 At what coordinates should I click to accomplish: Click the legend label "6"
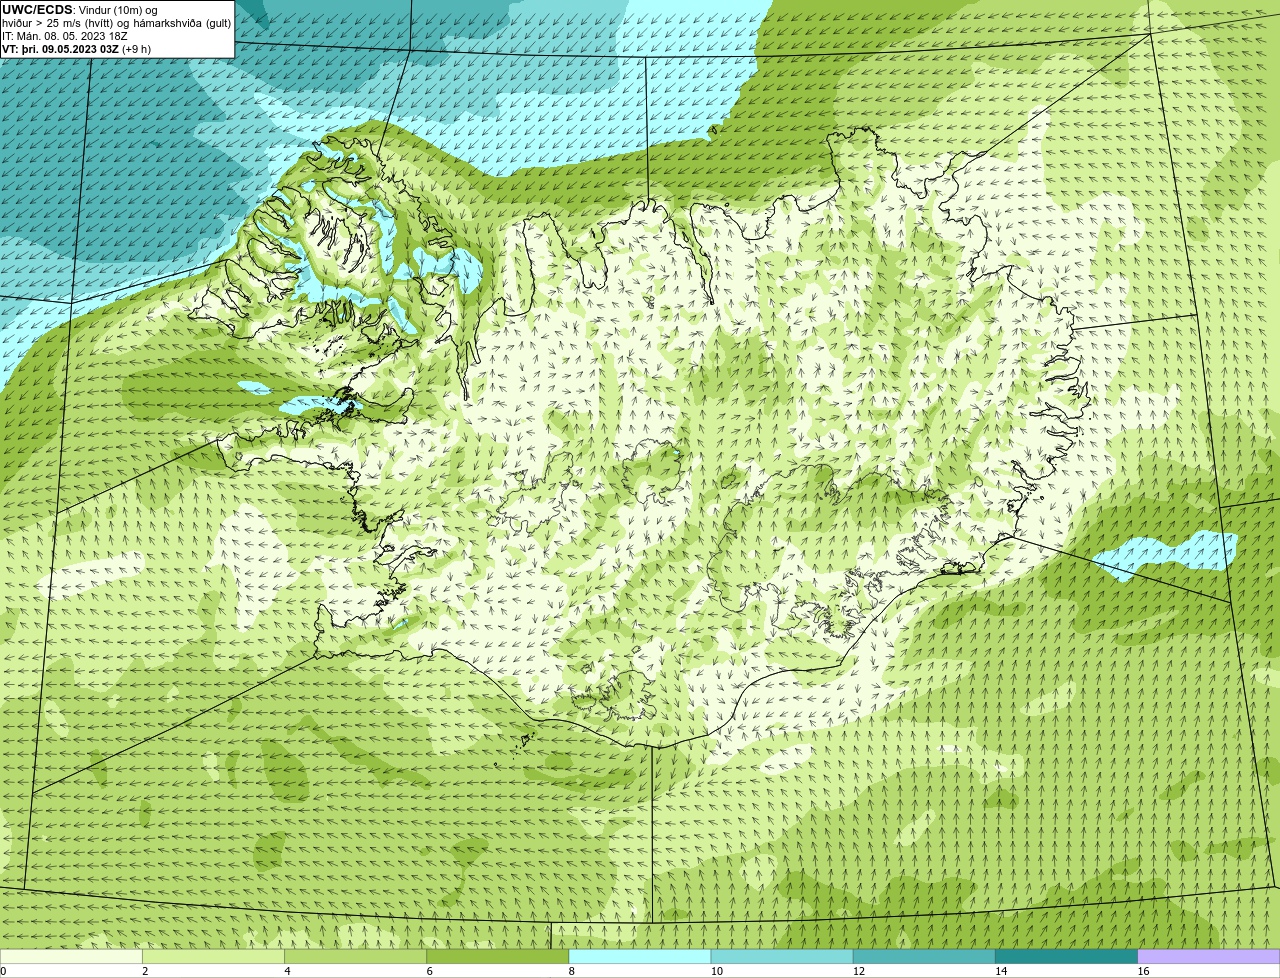coord(429,971)
